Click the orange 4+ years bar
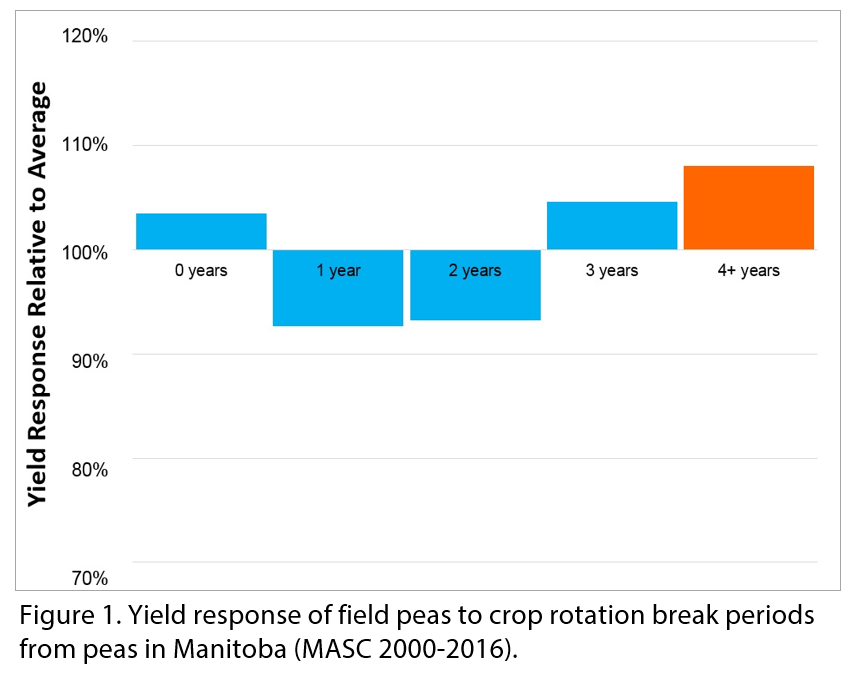Viewport: 855px width, 676px height. pos(748,207)
